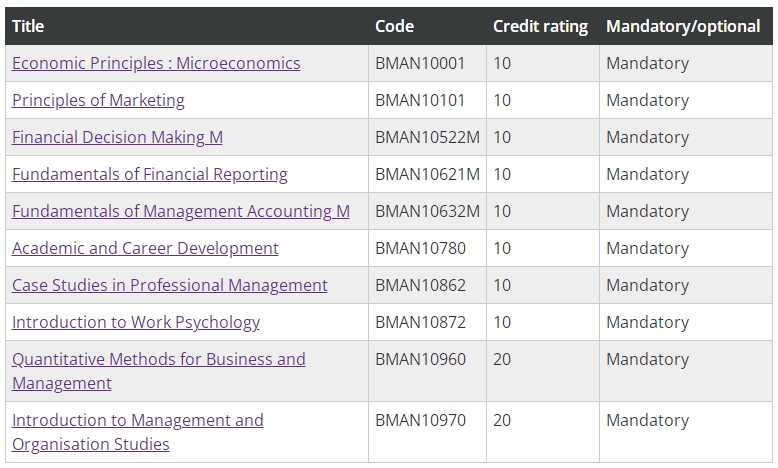Image resolution: width=778 pixels, height=468 pixels.
Task: Select code cell BMAN10872
Action: click(x=420, y=322)
